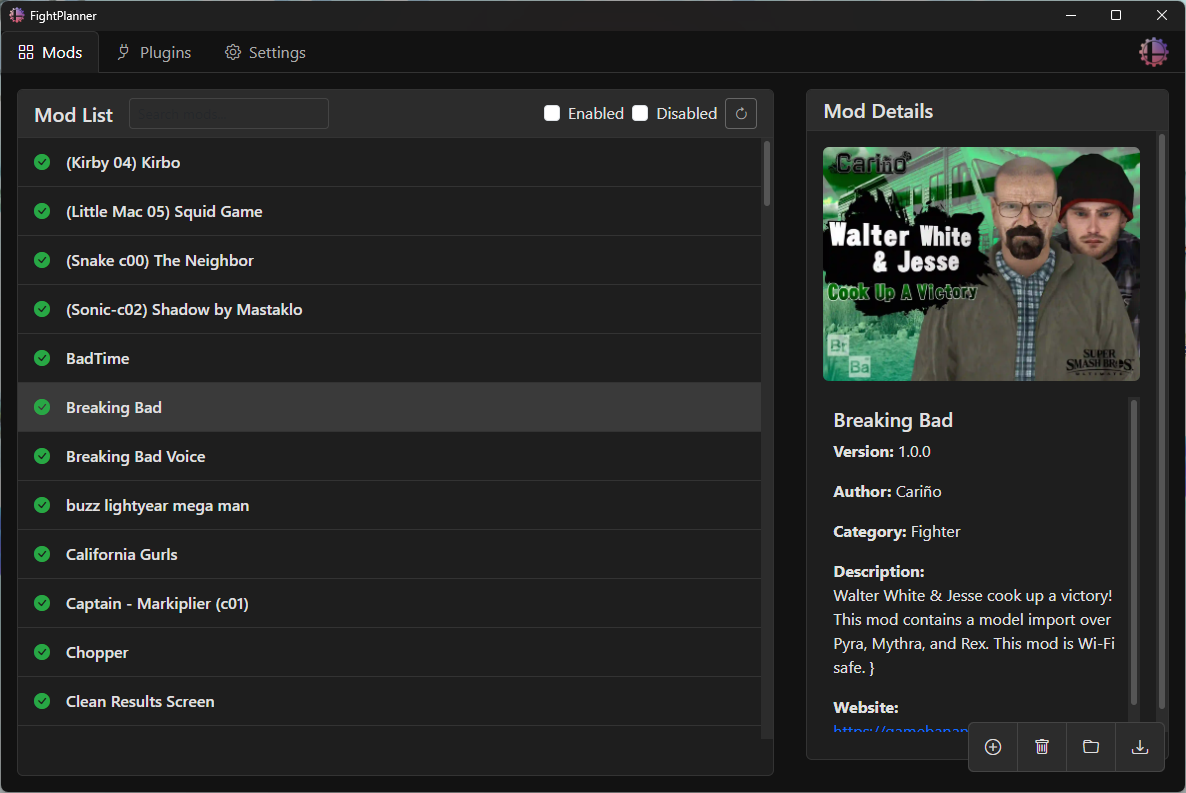1186x793 pixels.
Task: Select the BadTime mod name
Action: (x=98, y=359)
